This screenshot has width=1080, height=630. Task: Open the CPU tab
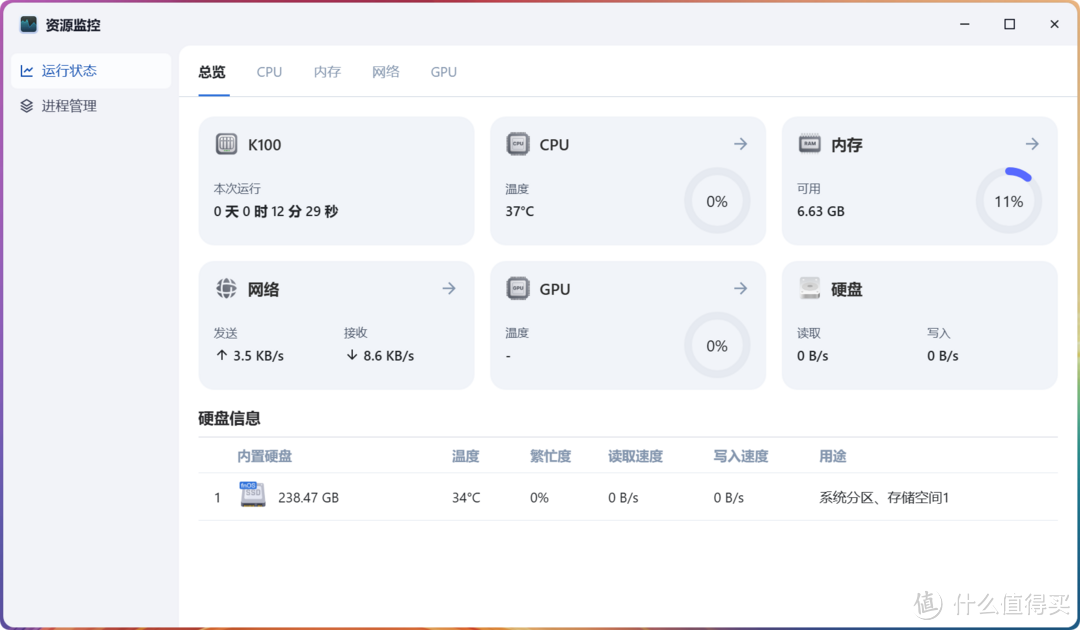tap(269, 71)
